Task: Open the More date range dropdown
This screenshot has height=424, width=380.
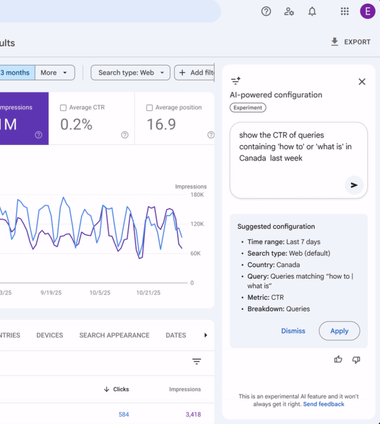Action: click(x=55, y=73)
